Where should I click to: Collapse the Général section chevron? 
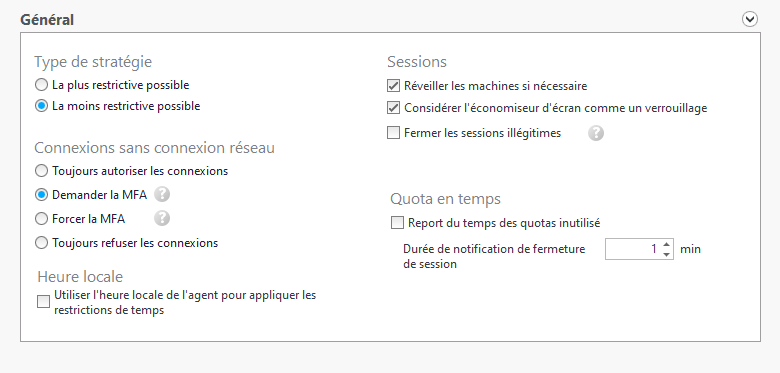coord(750,19)
